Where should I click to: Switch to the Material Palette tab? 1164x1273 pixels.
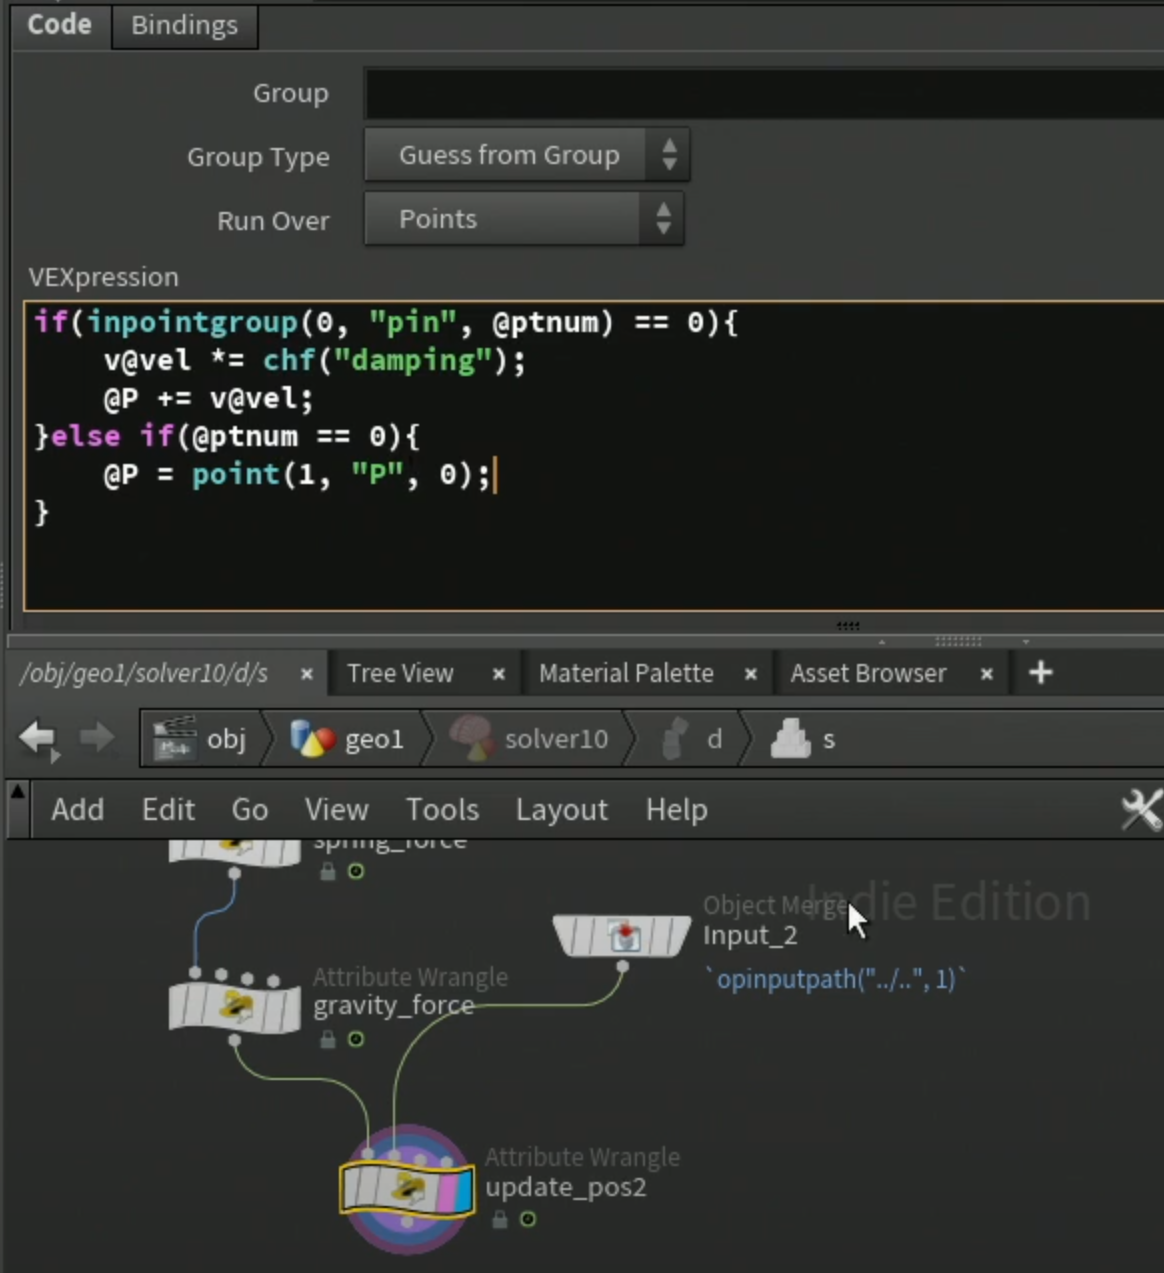(627, 674)
